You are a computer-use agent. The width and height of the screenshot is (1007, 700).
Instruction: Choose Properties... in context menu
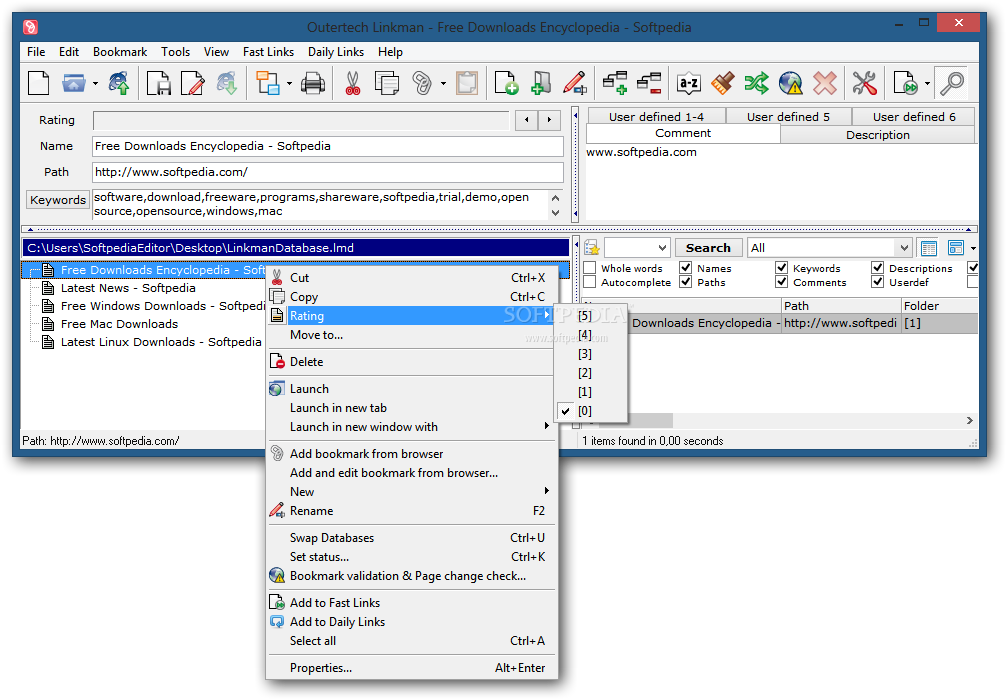412,668
